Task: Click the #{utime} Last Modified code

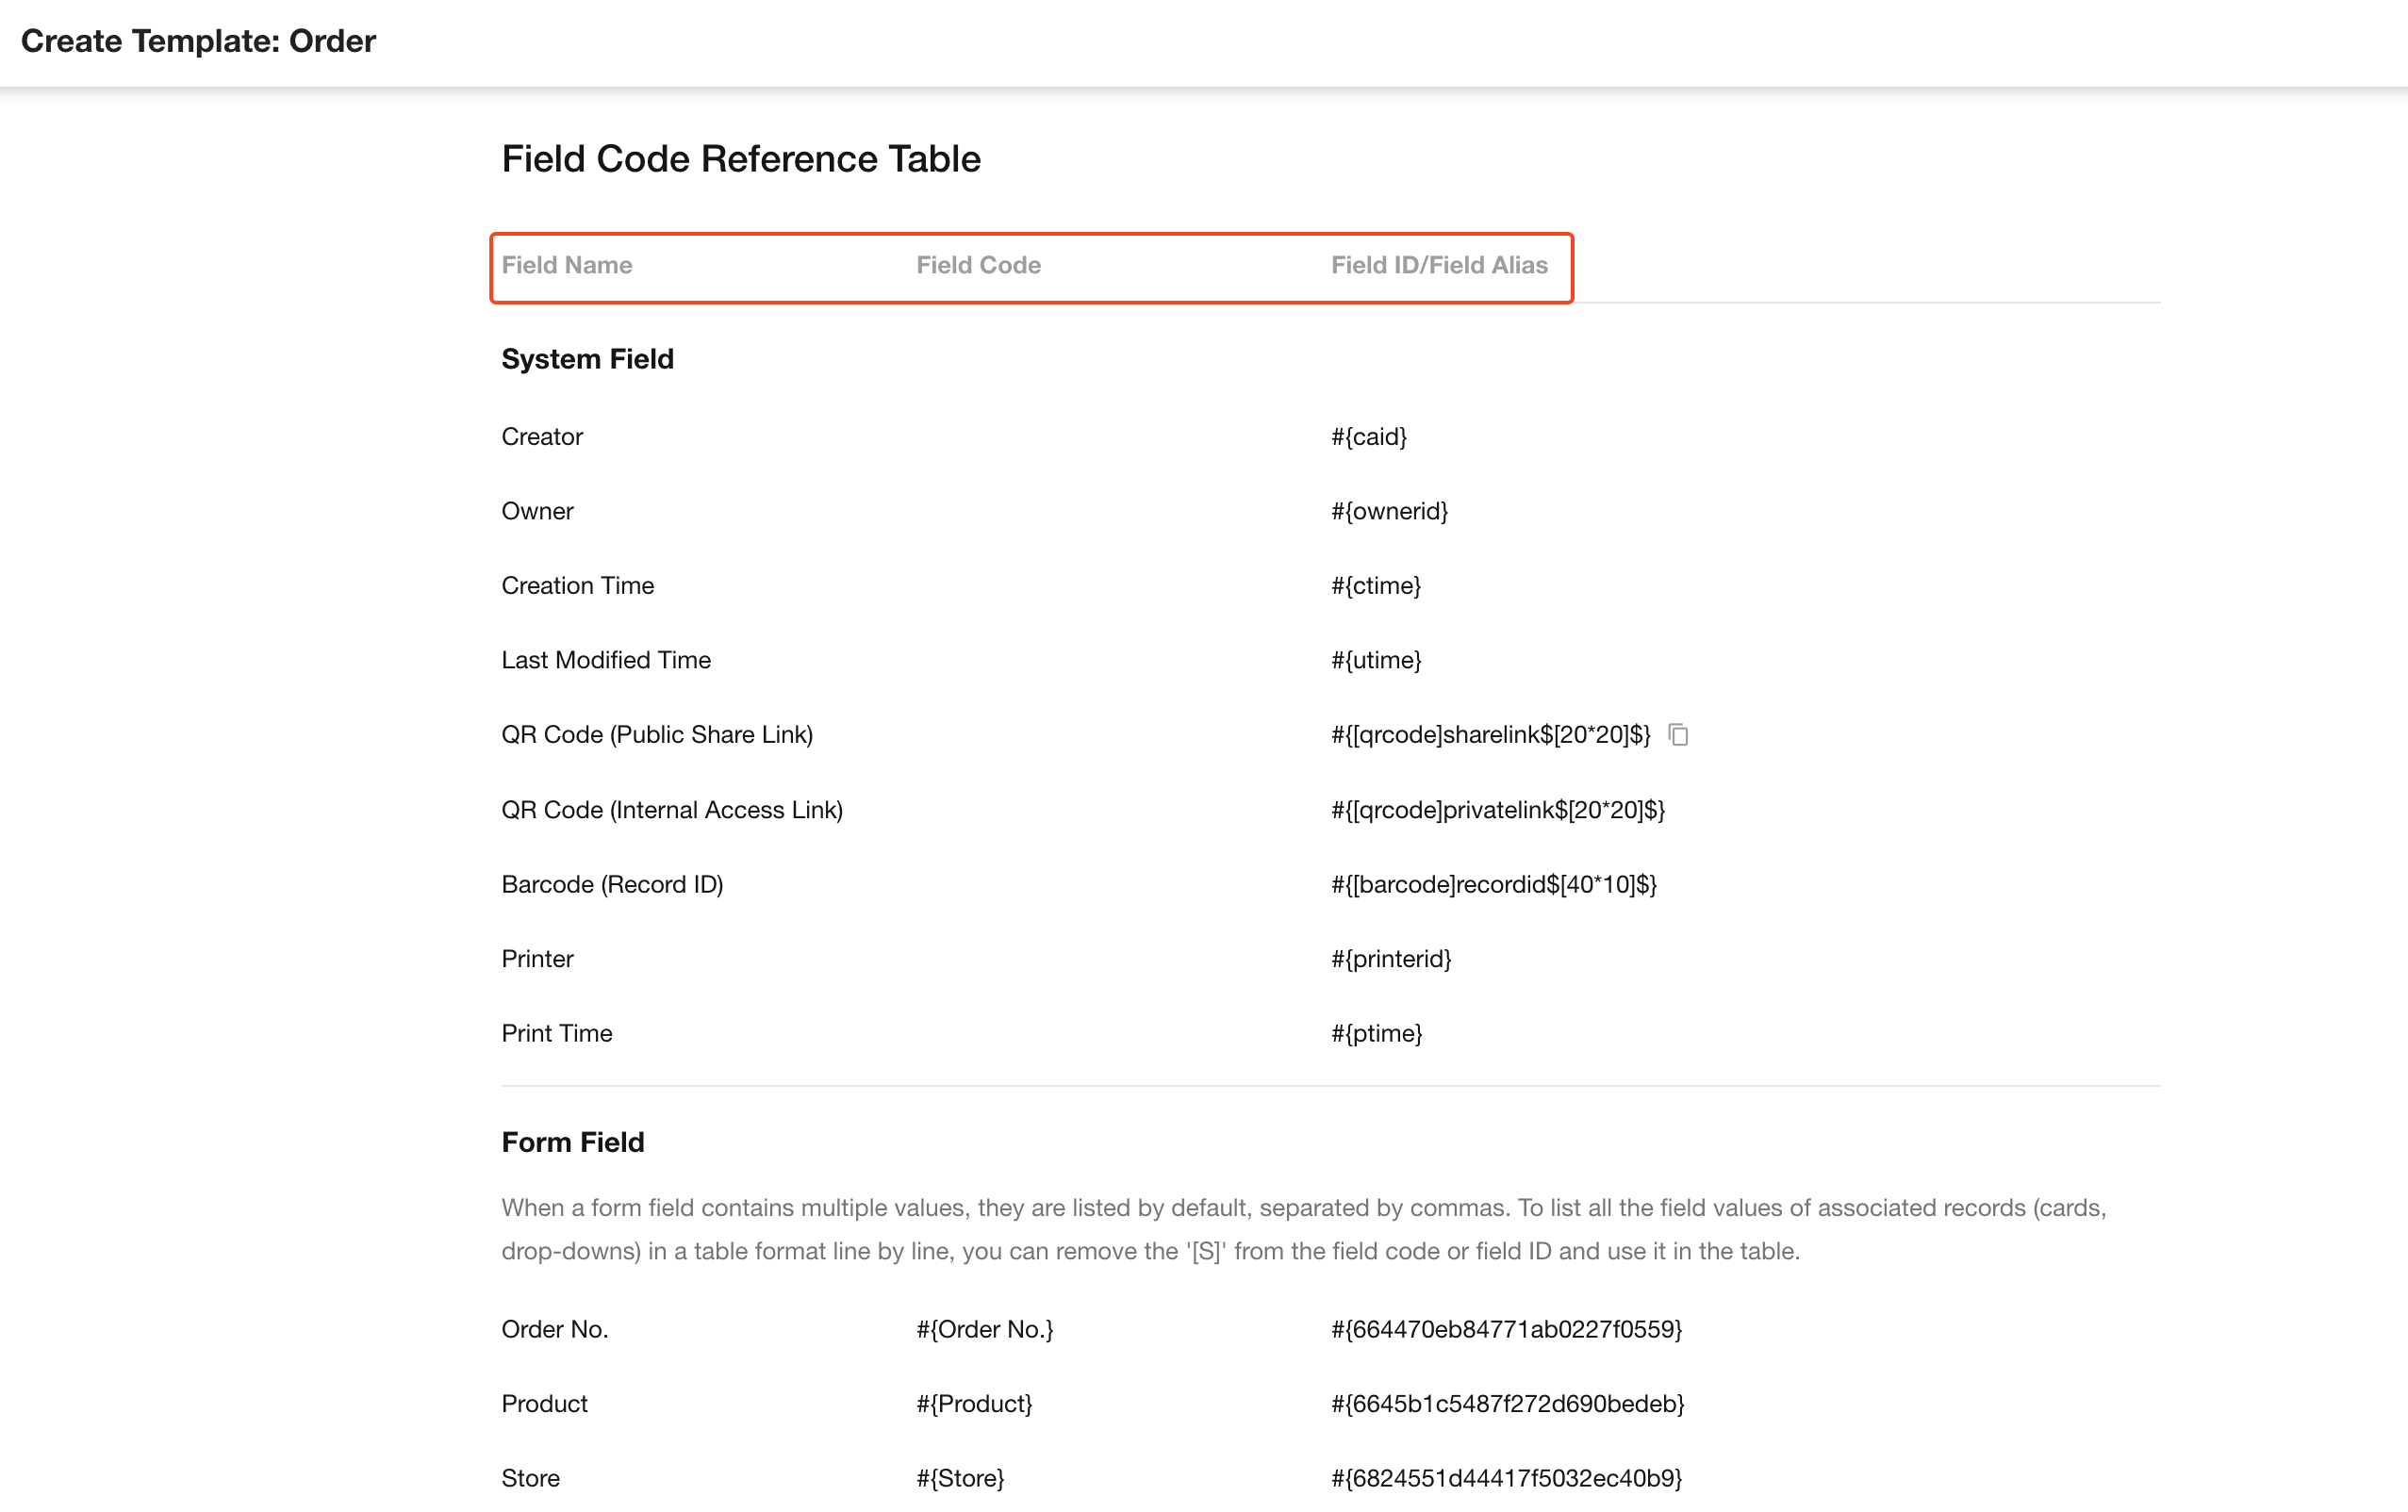Action: point(1375,660)
